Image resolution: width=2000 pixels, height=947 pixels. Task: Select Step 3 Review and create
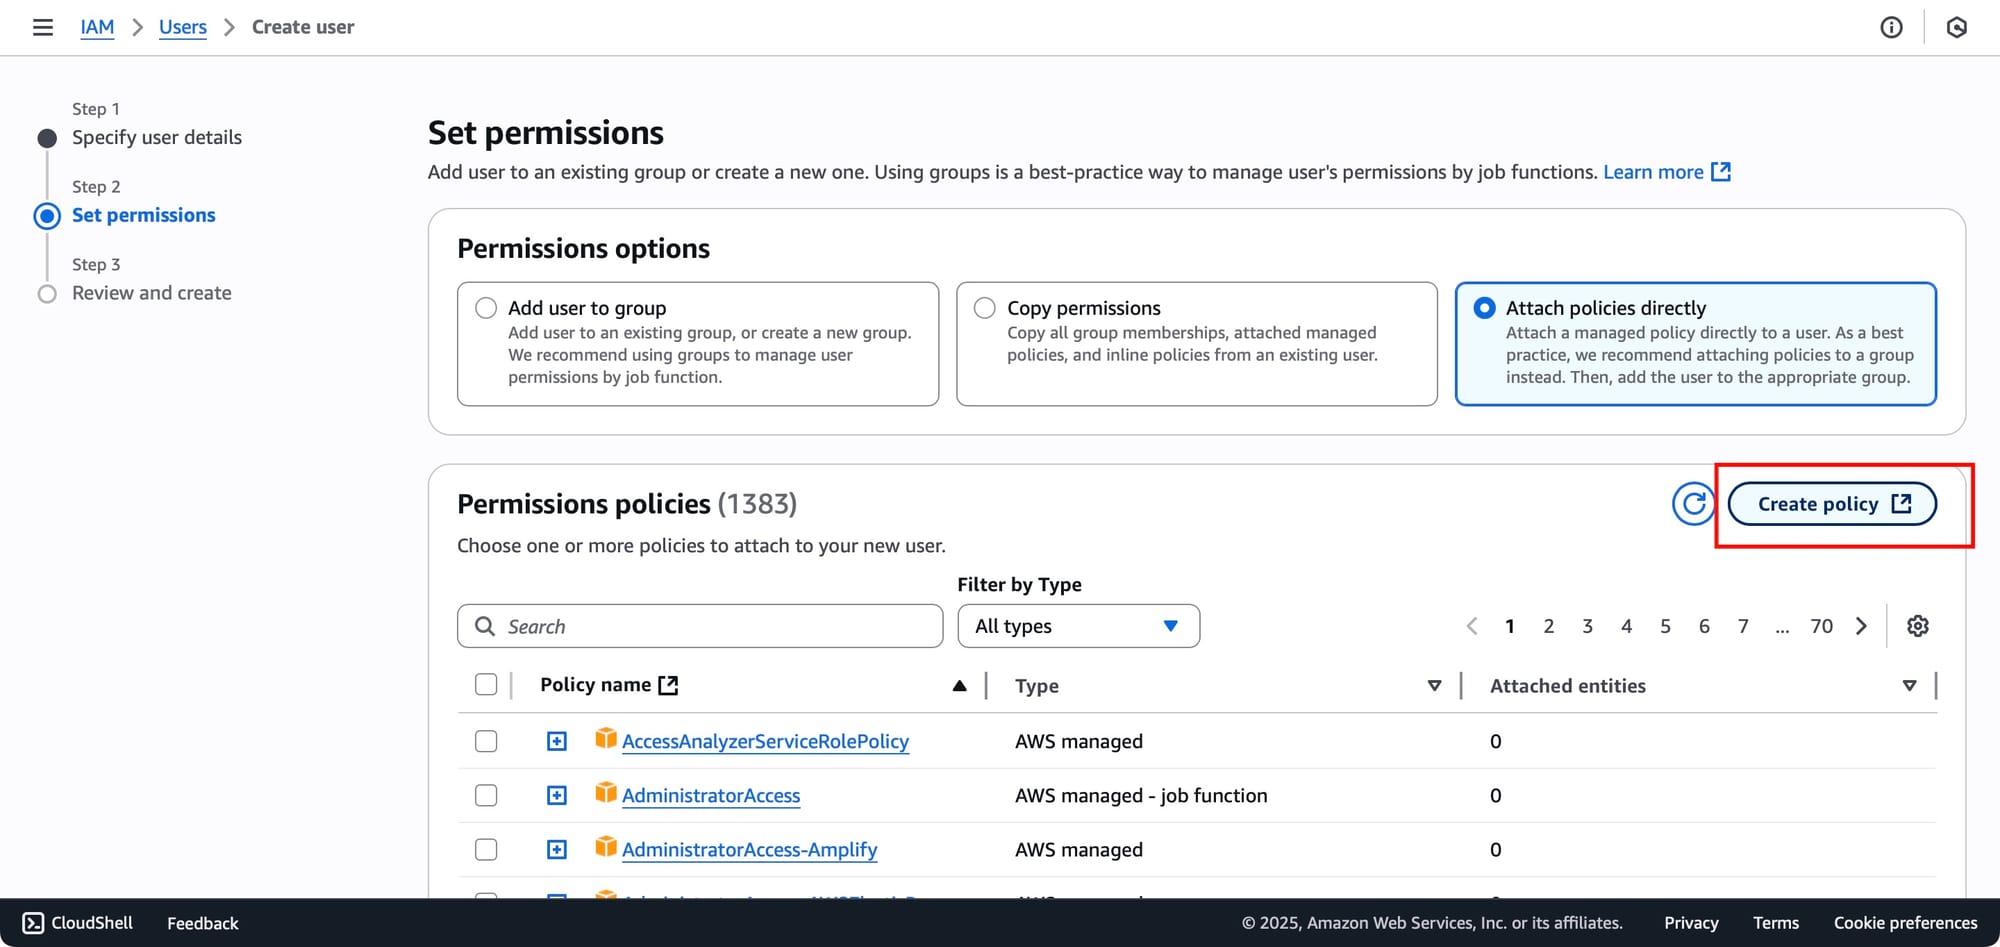(x=152, y=293)
